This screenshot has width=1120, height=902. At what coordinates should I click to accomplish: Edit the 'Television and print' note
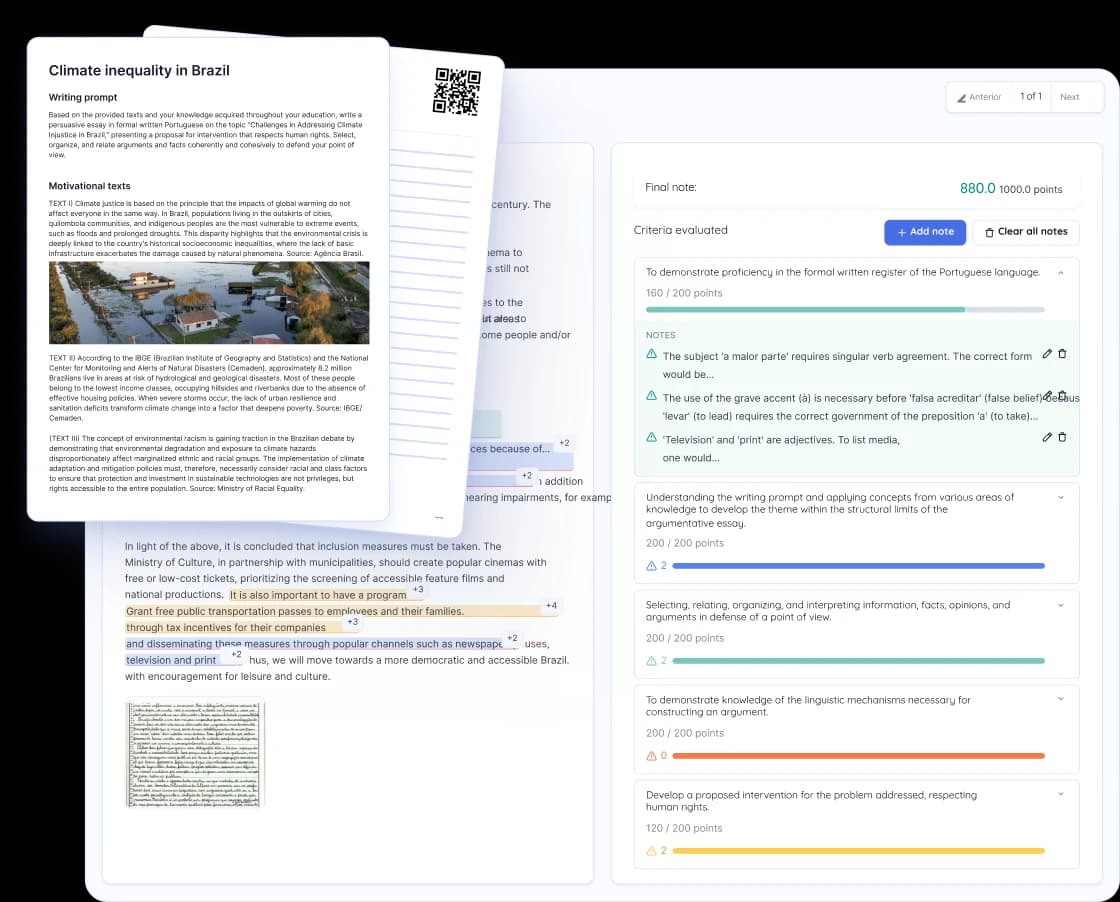click(x=1046, y=438)
